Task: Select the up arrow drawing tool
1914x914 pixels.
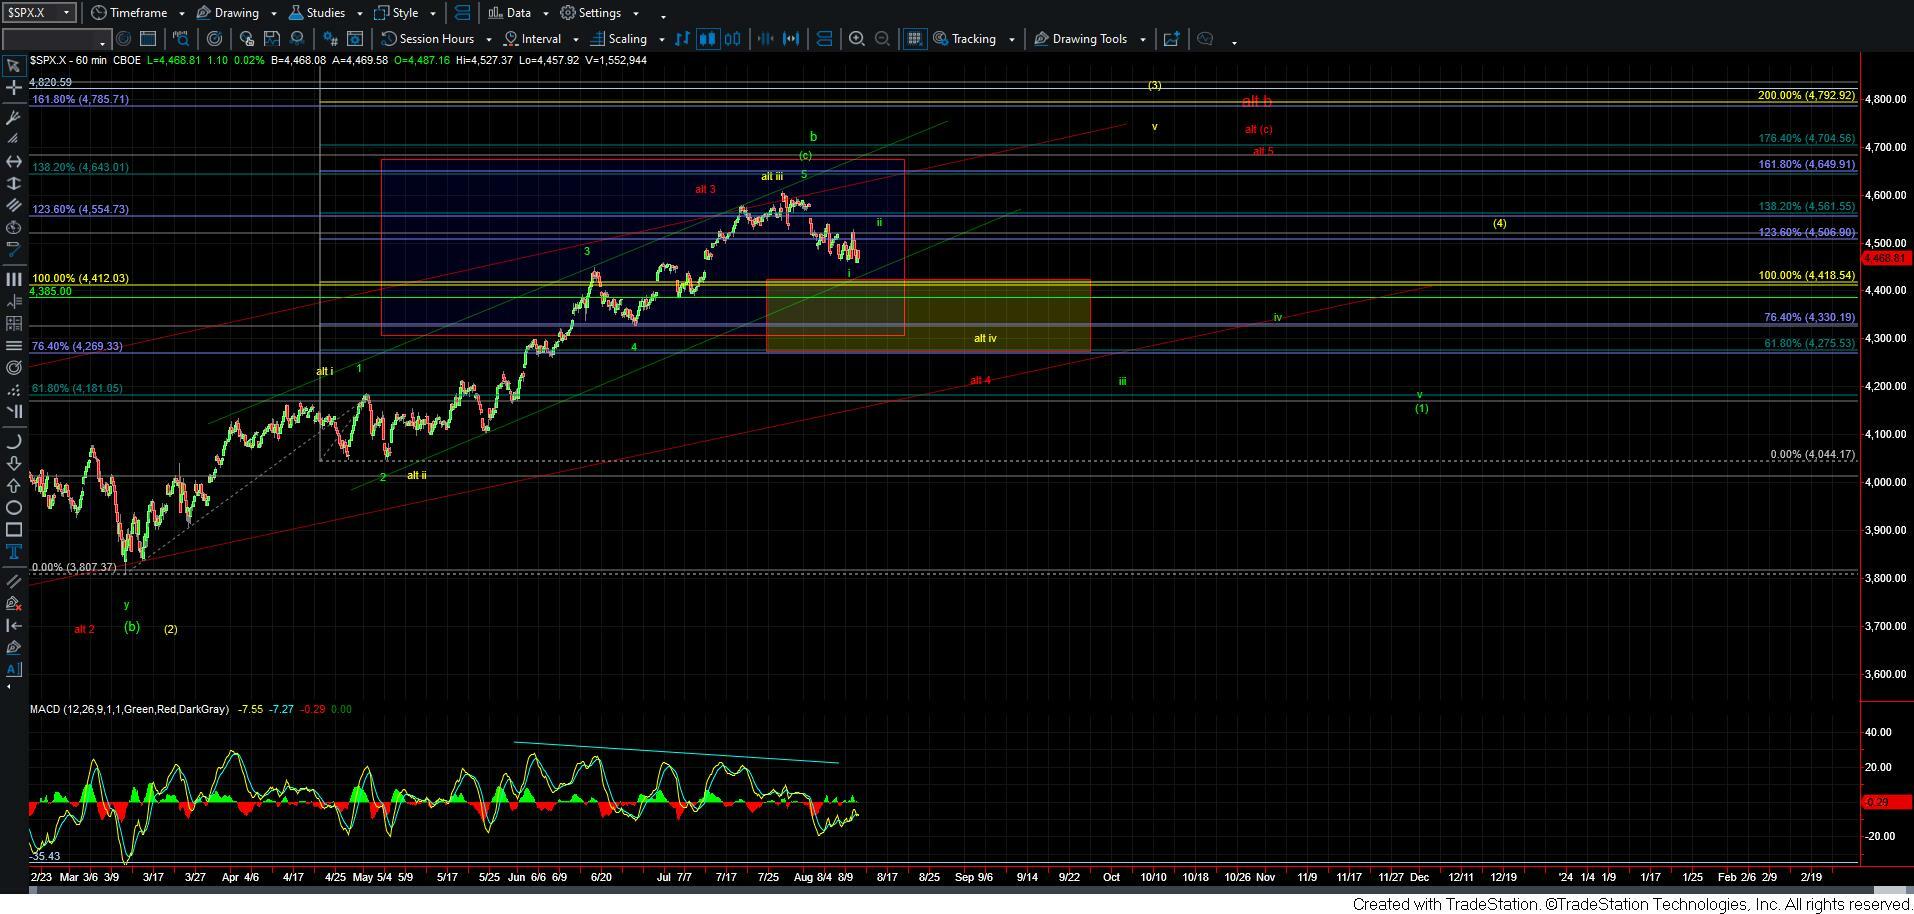Action: (x=13, y=485)
